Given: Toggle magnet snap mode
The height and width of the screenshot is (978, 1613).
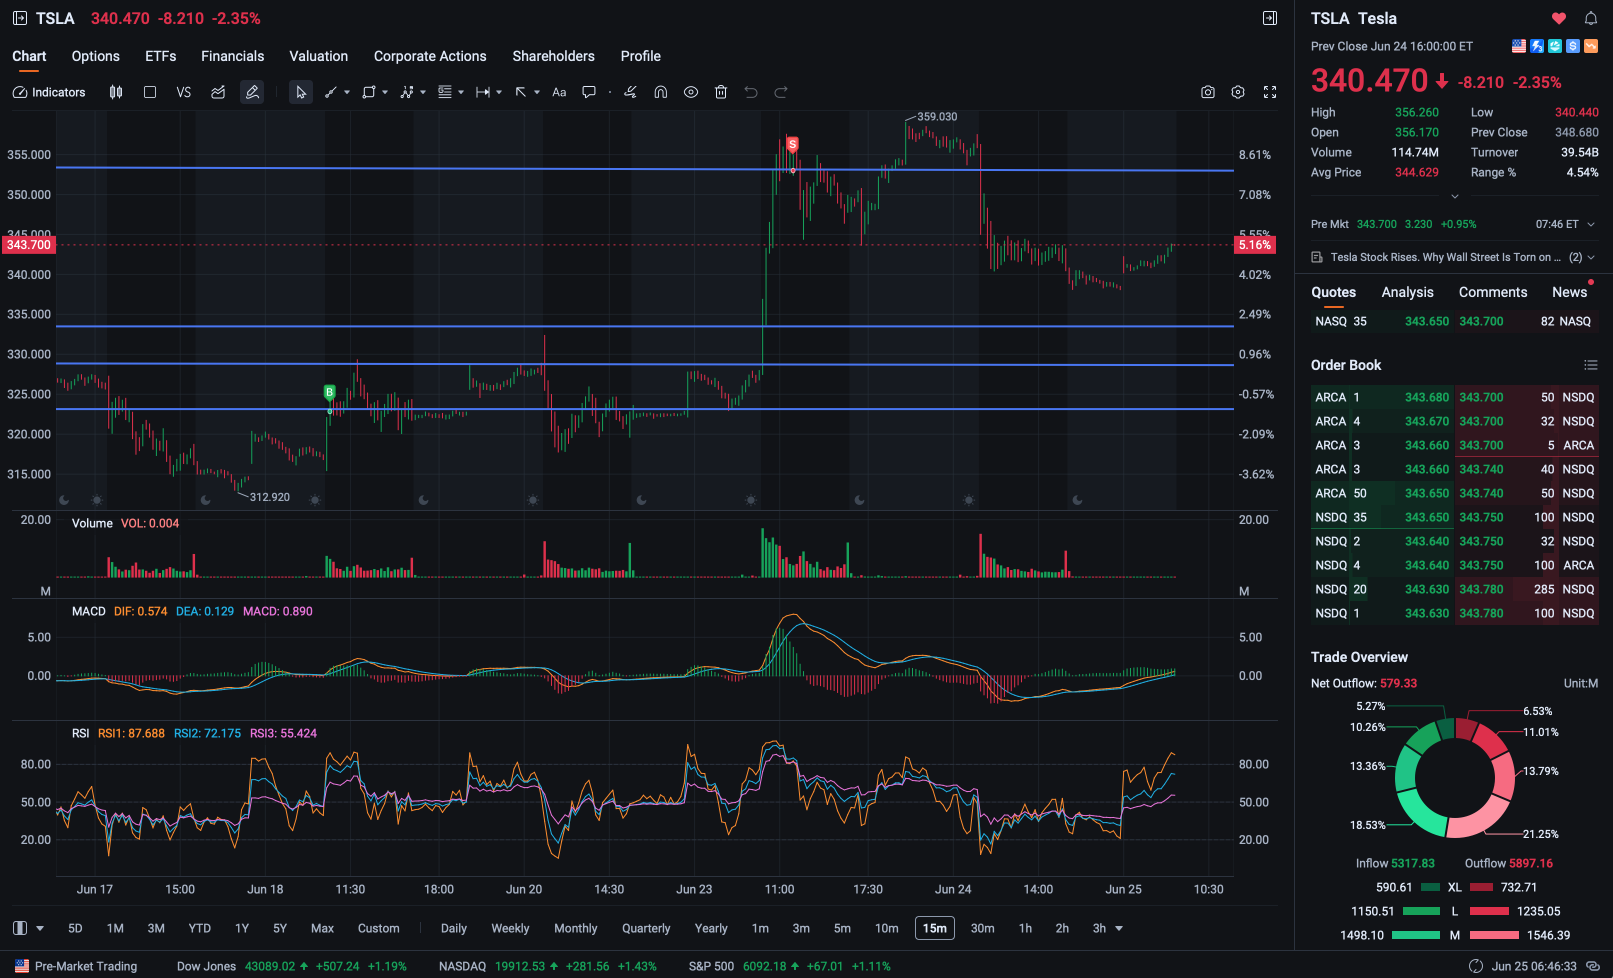Looking at the screenshot, I should coord(661,92).
